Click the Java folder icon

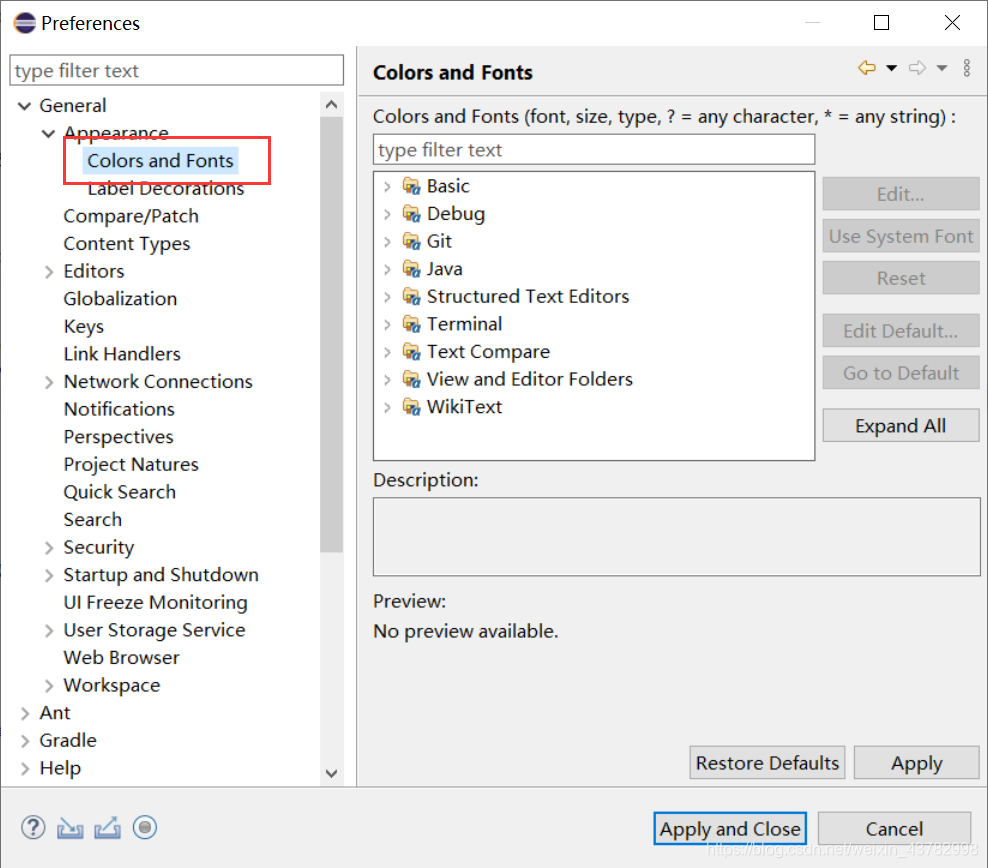(411, 269)
